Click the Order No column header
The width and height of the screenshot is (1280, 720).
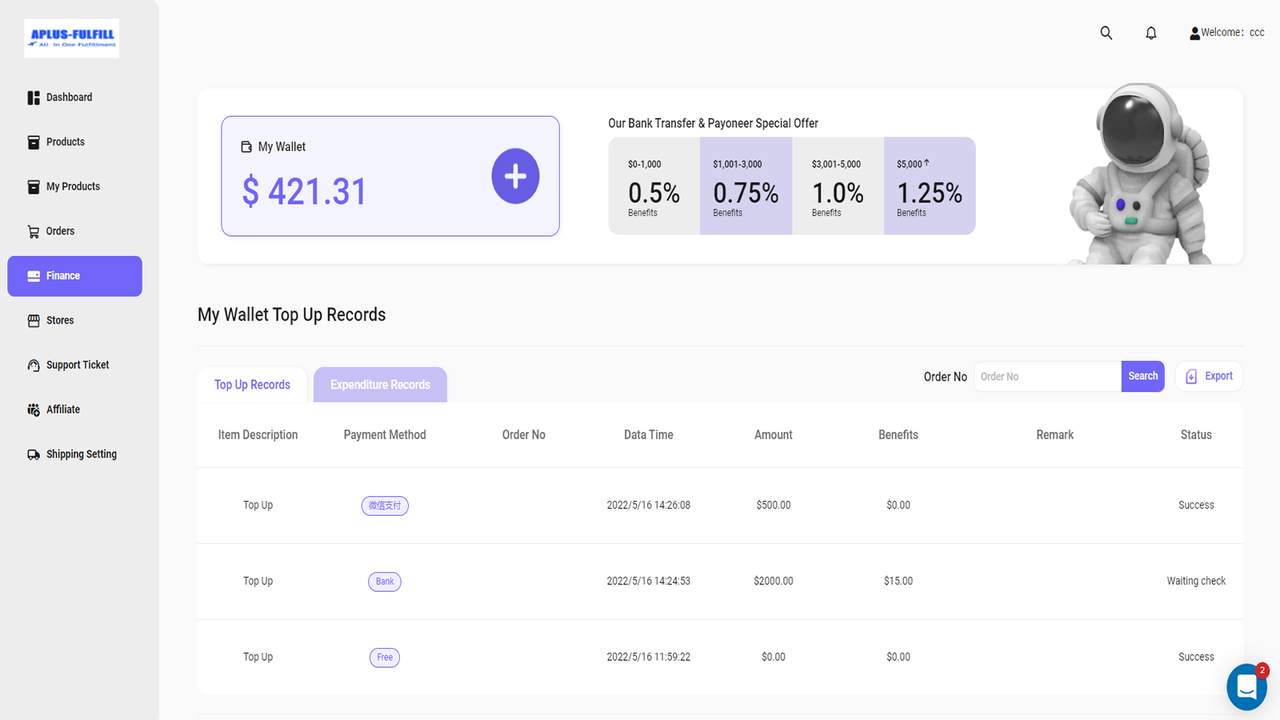click(x=524, y=435)
